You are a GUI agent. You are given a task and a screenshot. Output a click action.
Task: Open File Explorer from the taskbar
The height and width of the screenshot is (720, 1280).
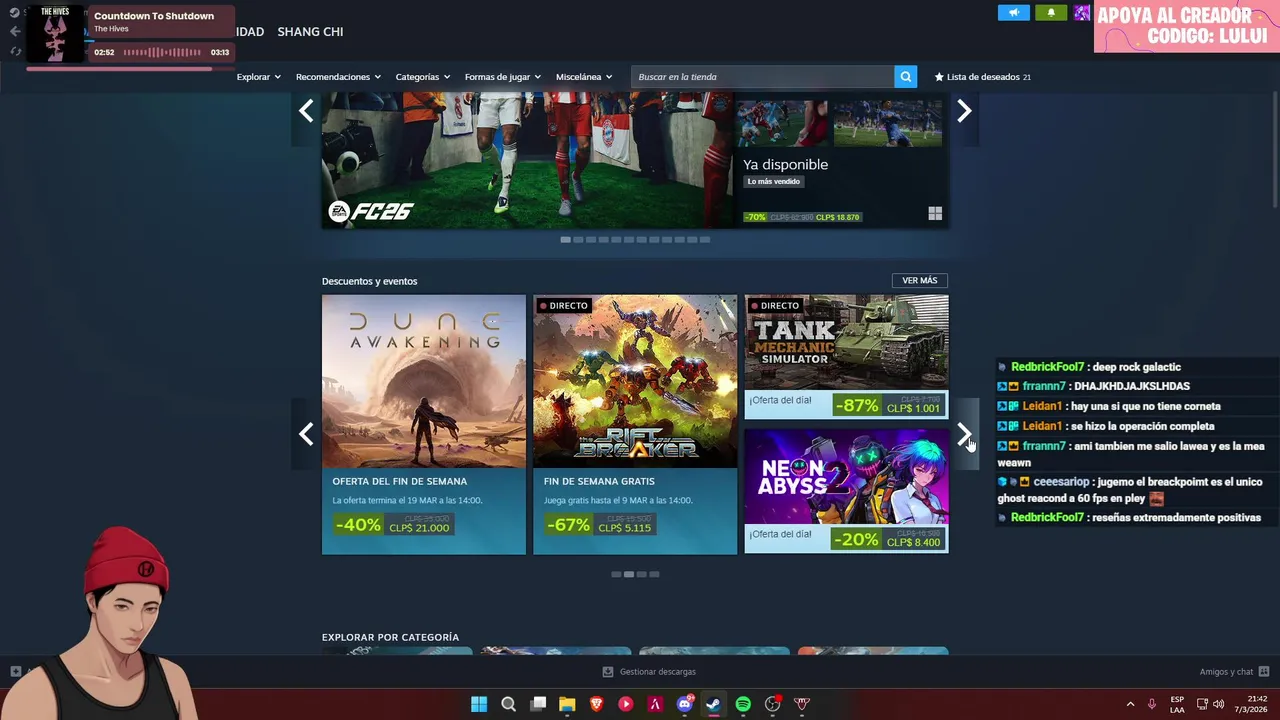[567, 704]
